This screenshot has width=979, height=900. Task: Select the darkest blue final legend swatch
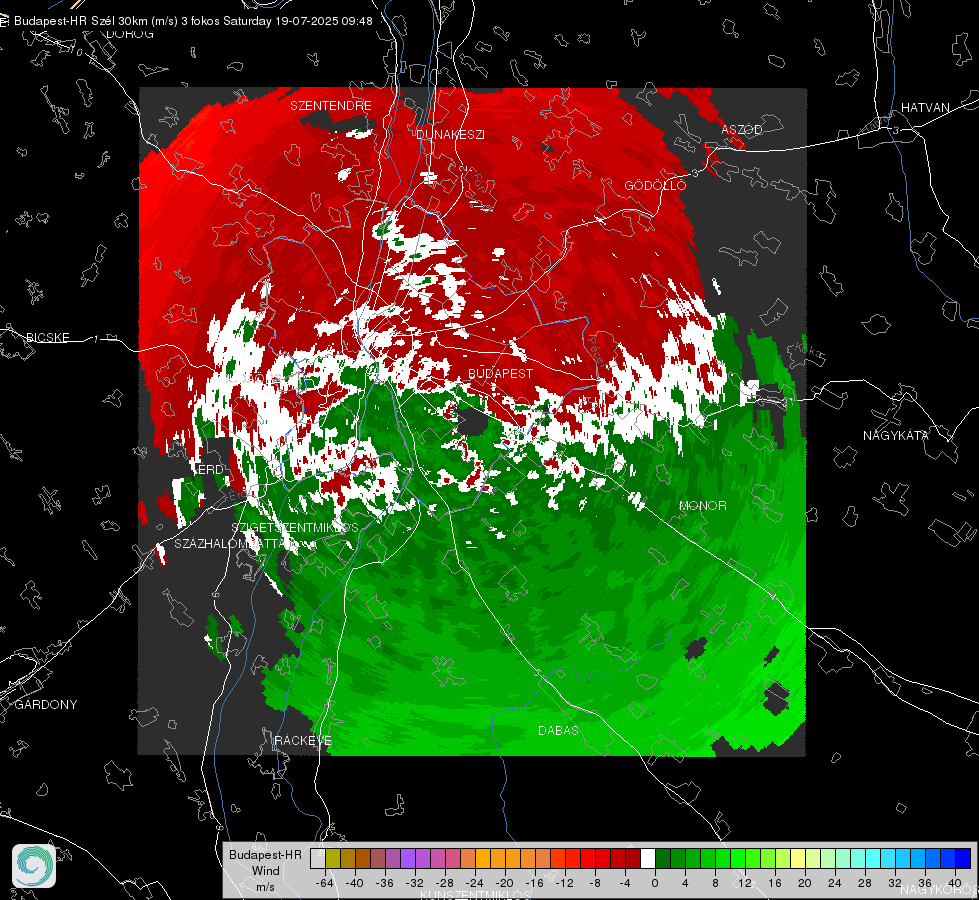pos(963,858)
